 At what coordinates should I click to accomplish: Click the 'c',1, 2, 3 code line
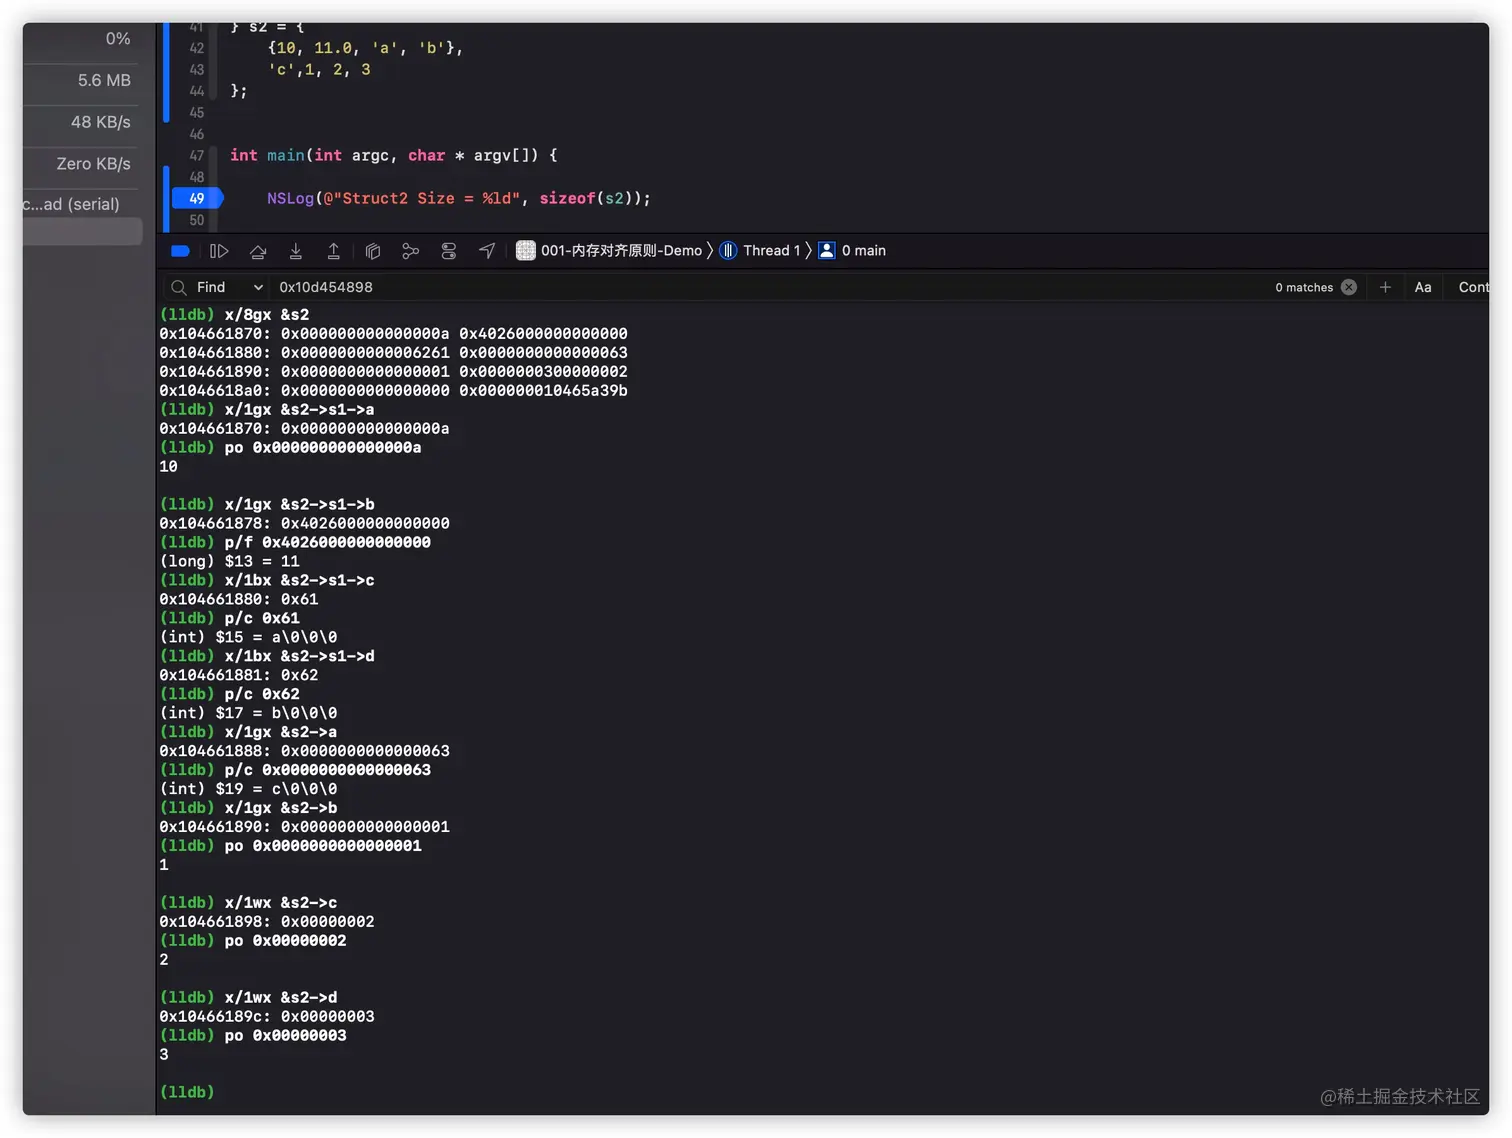[319, 70]
